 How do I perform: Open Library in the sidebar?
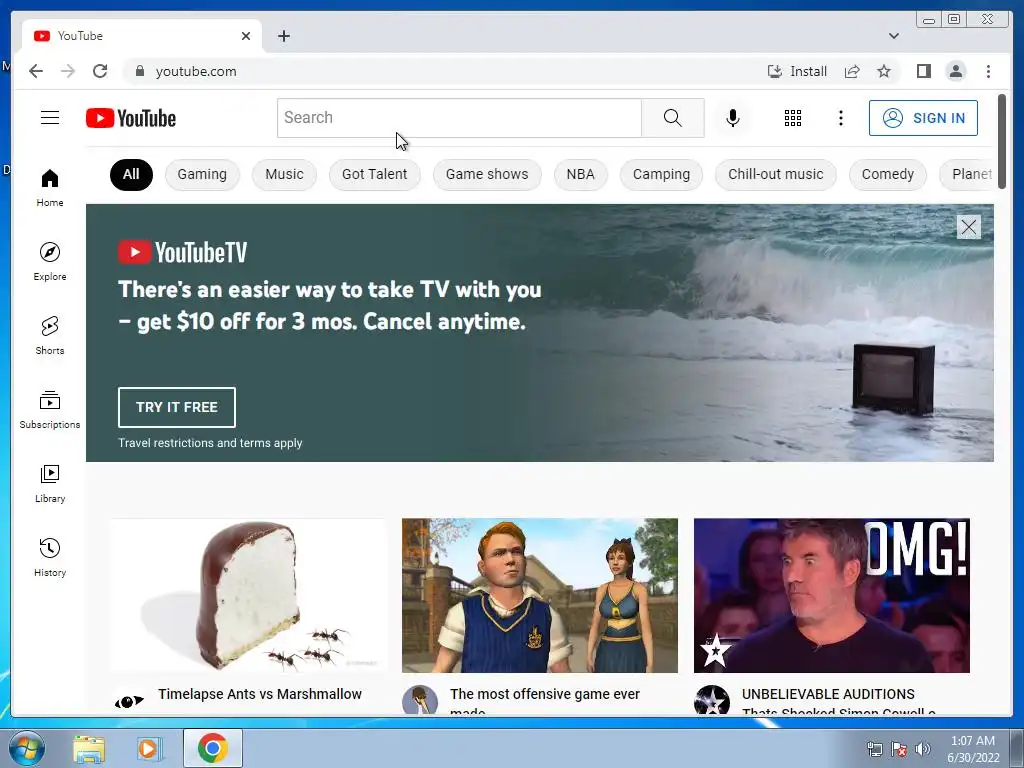tap(50, 483)
